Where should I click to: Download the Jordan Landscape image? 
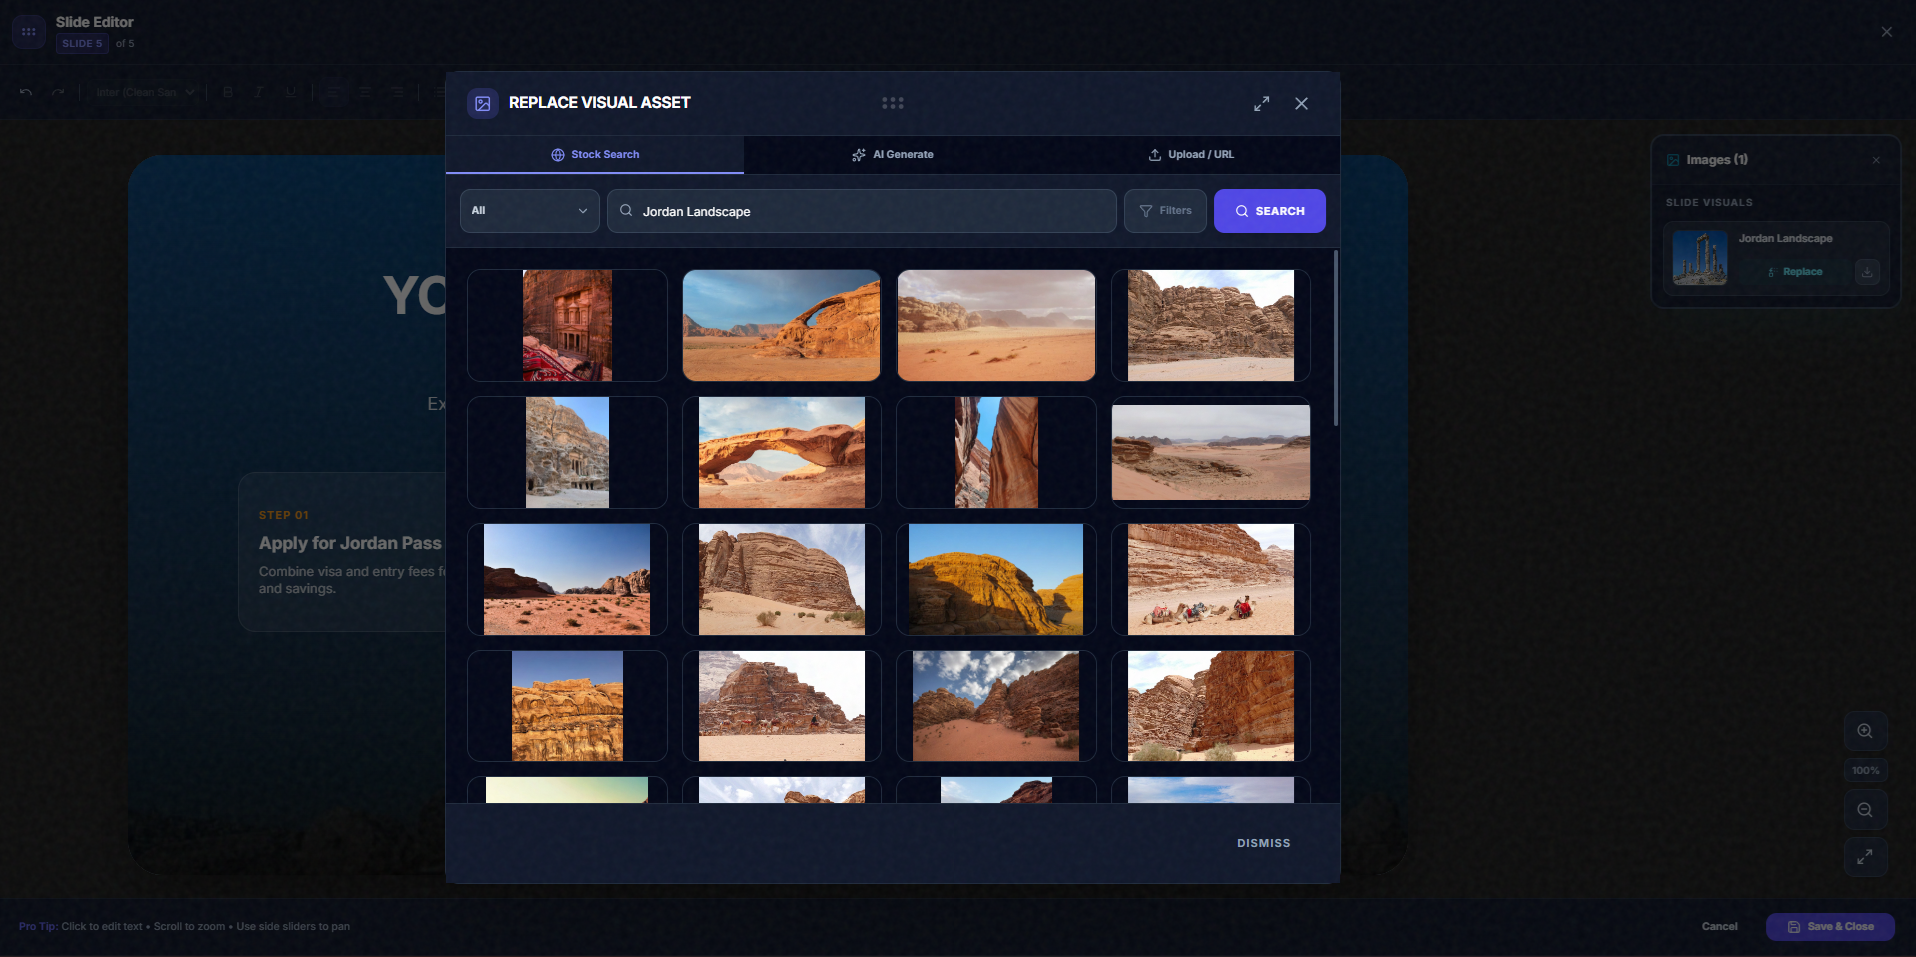[x=1867, y=272]
